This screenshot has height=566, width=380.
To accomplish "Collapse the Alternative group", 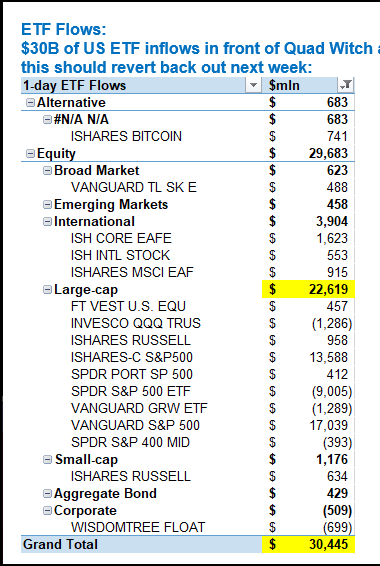I will point(30,103).
